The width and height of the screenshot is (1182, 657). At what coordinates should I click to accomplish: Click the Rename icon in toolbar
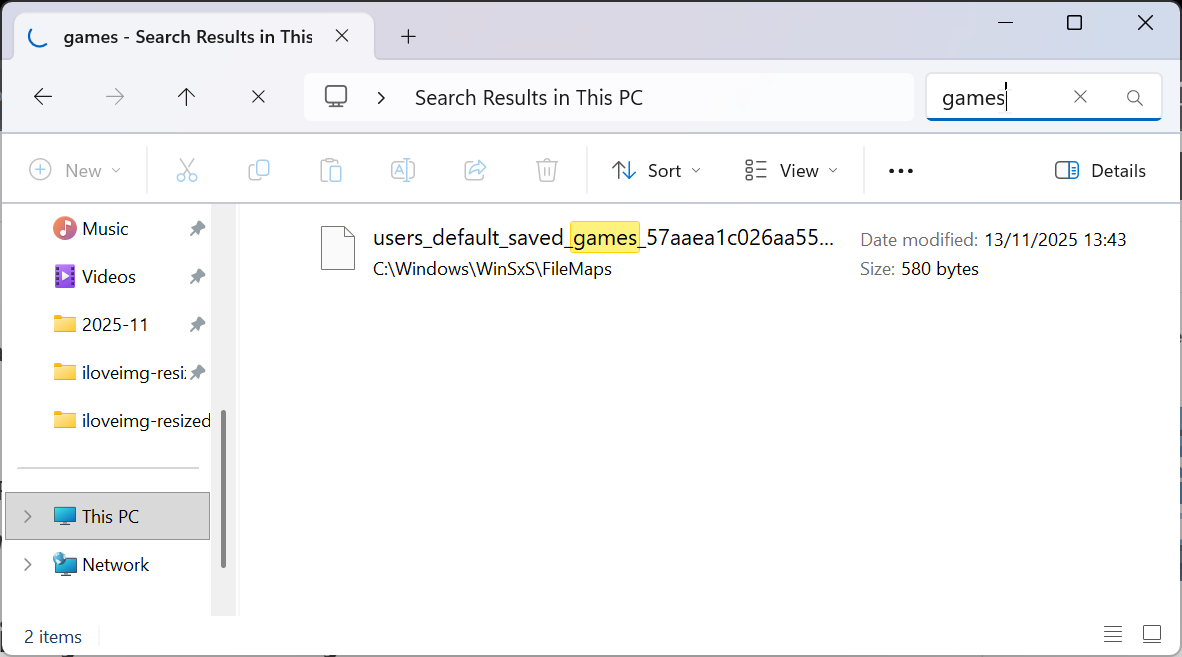click(403, 170)
